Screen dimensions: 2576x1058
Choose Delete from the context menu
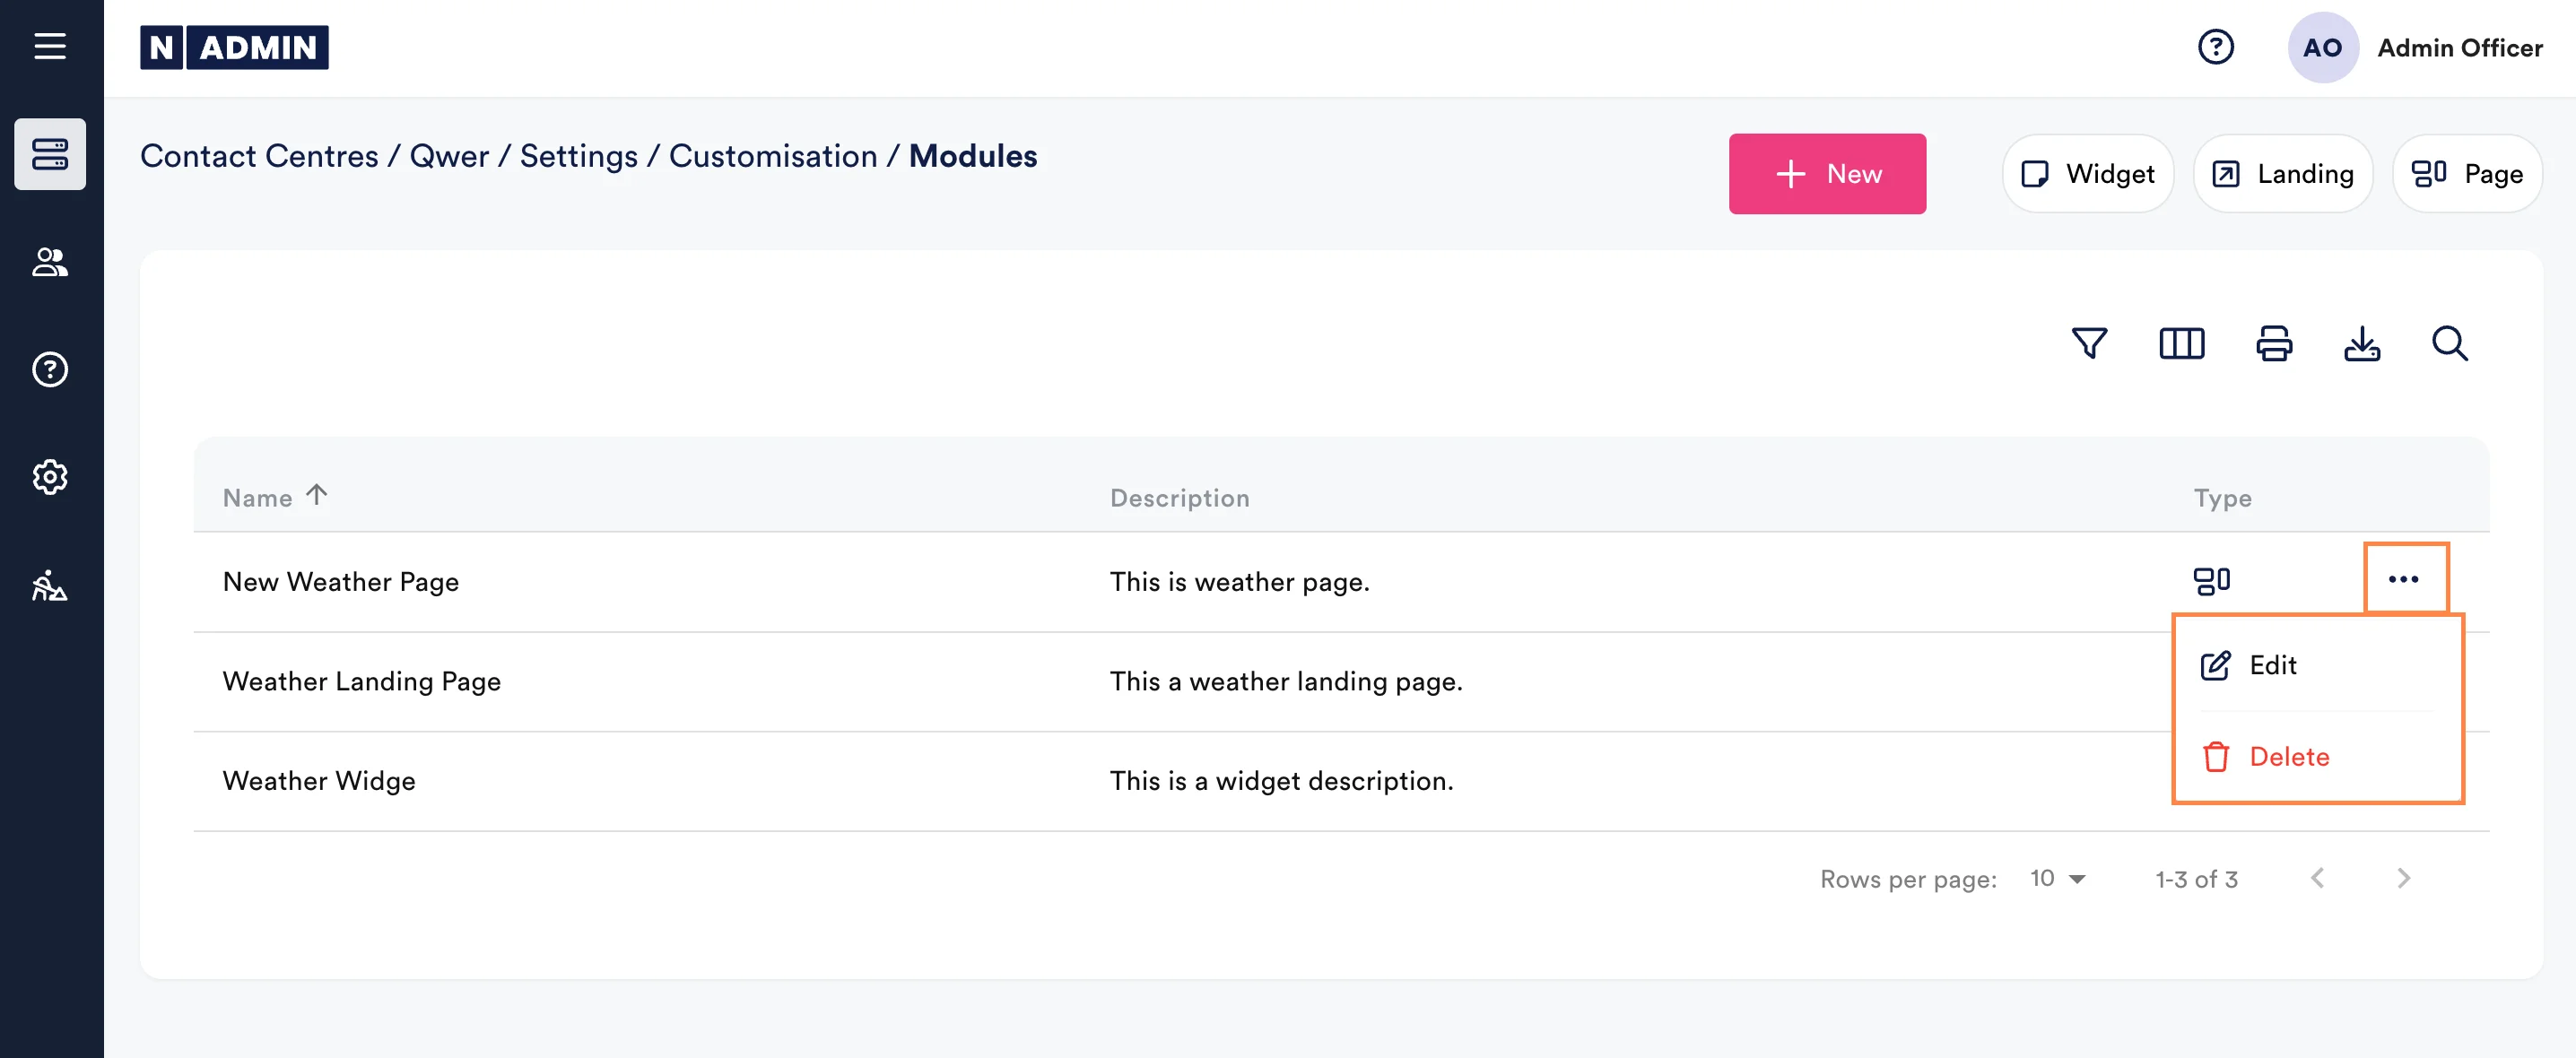click(2287, 756)
